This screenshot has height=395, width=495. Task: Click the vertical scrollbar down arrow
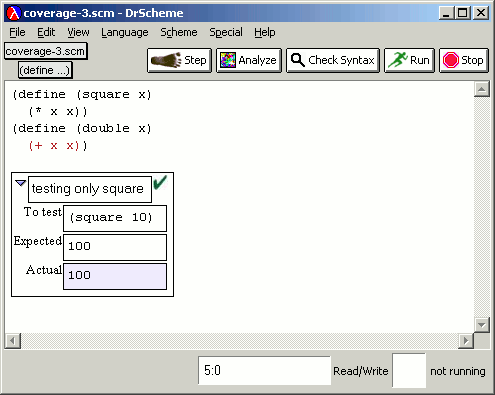(482, 325)
